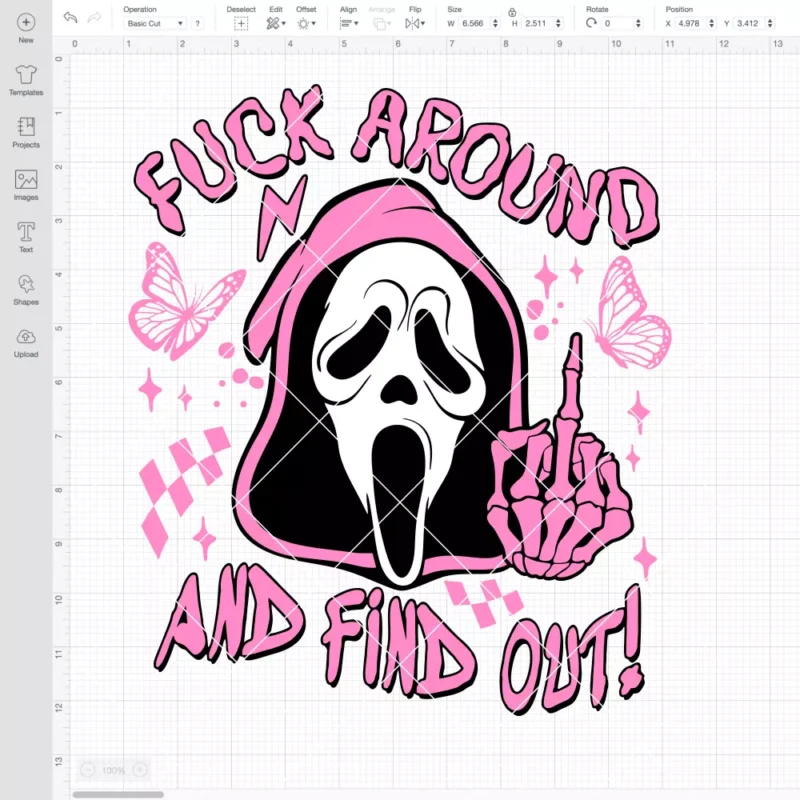
Task: Zoom out with the minus button
Action: (x=87, y=769)
